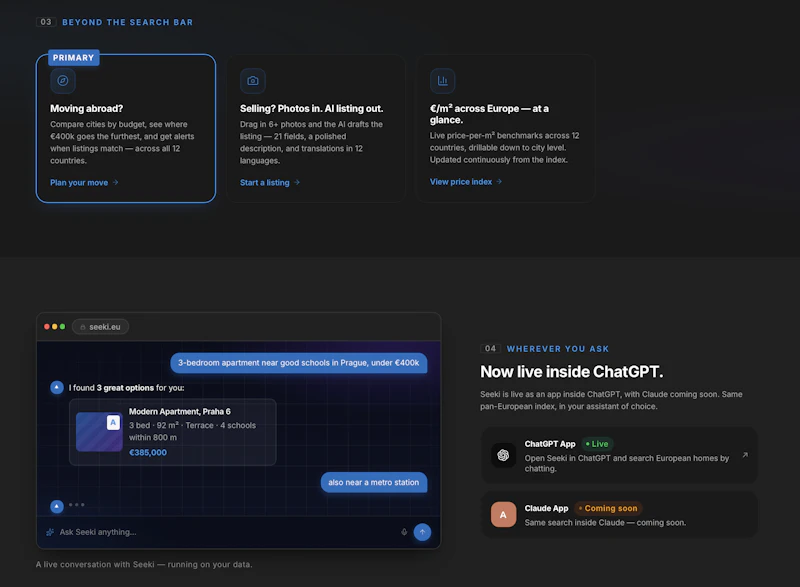Click the blue send arrow button
The width and height of the screenshot is (800, 587).
point(422,532)
